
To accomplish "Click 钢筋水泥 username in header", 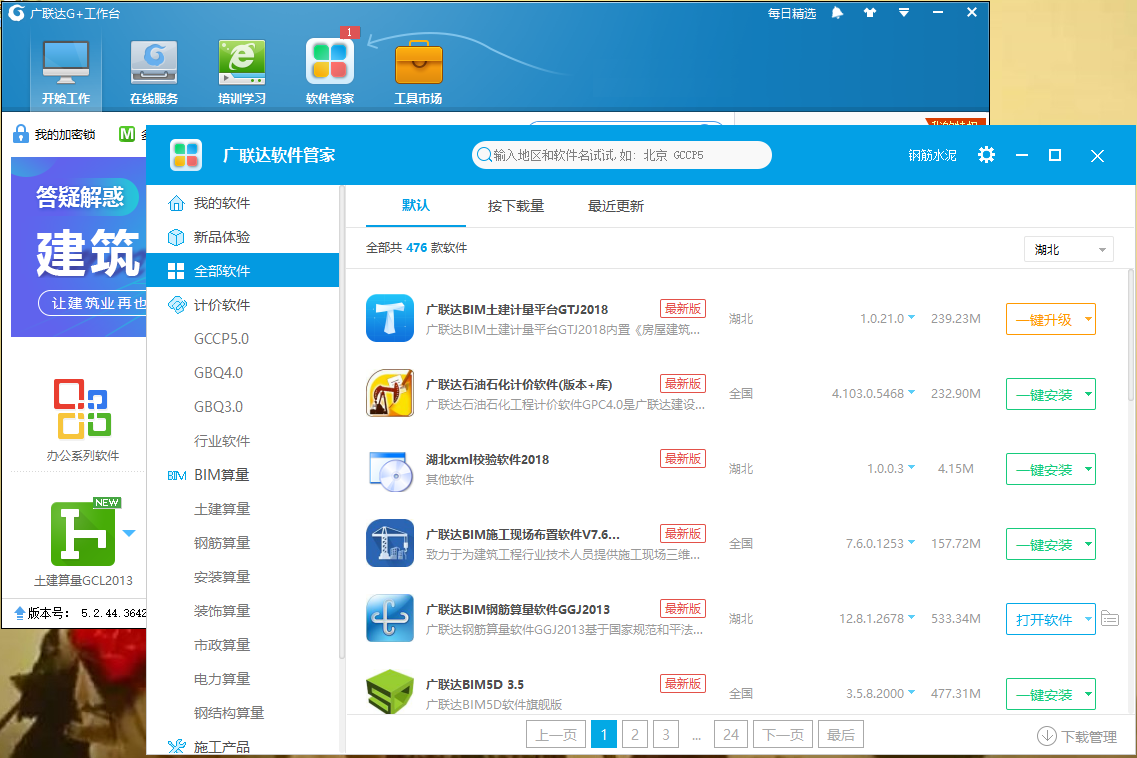I will pos(932,155).
